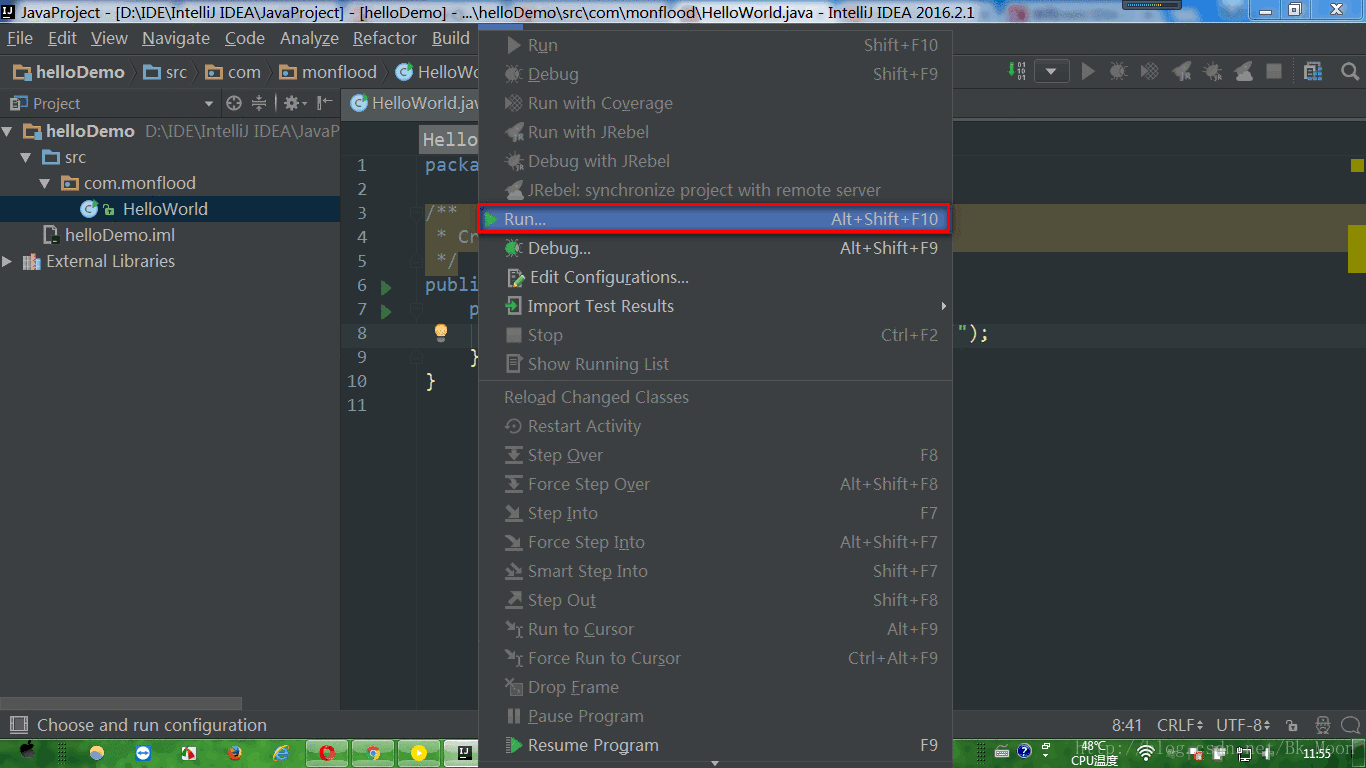Click the 8:41 caret position indicator

(x=1127, y=725)
